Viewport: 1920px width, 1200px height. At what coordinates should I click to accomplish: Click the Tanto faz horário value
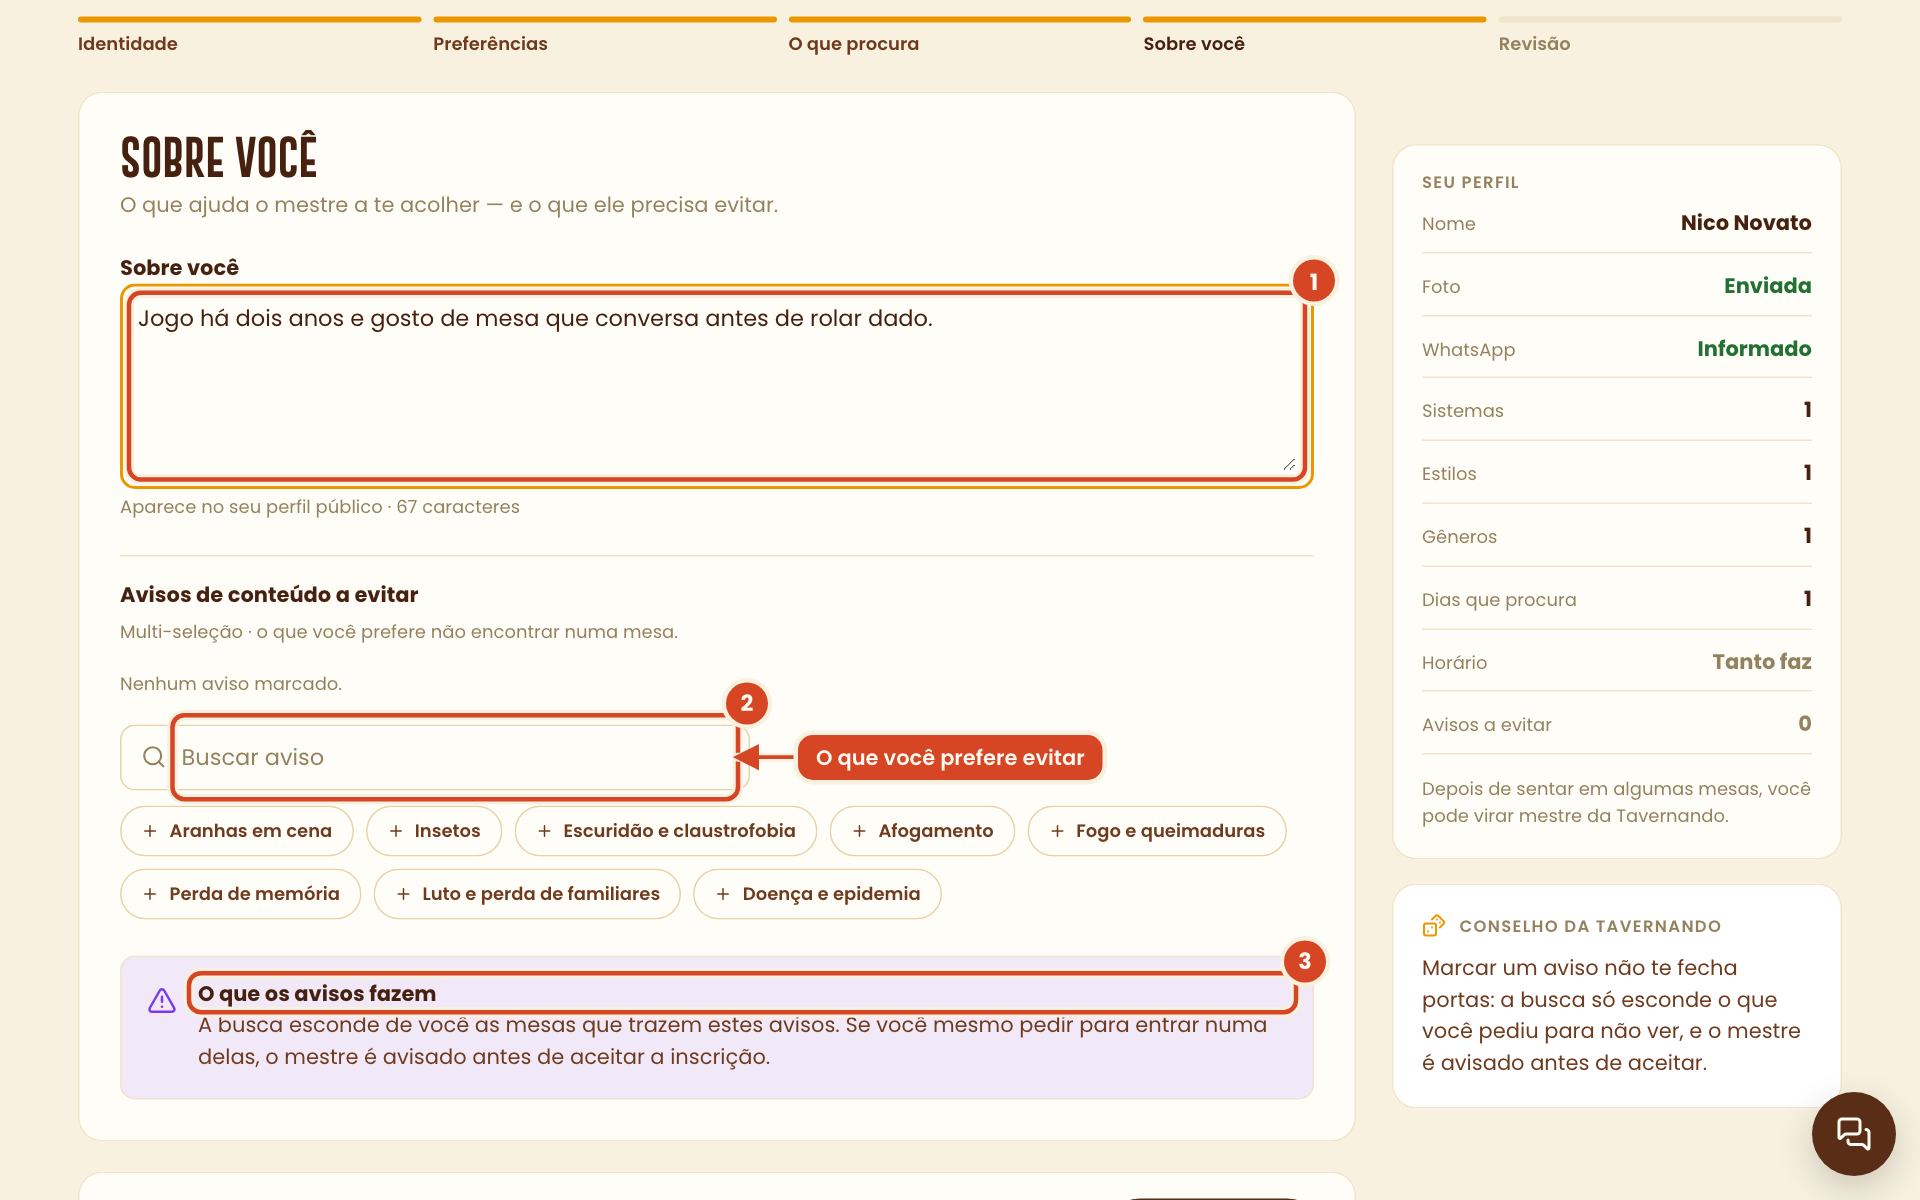[1761, 662]
